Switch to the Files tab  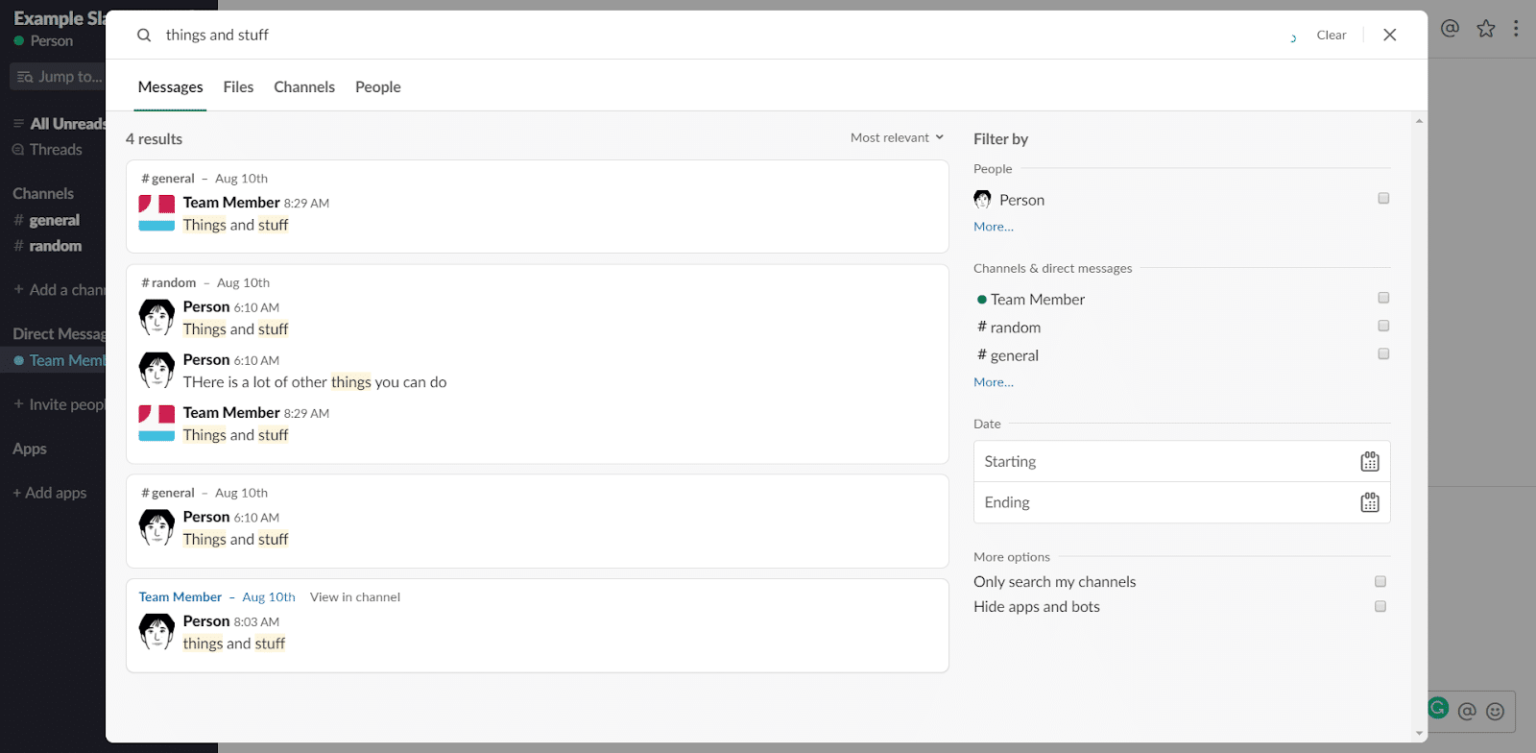pos(238,87)
